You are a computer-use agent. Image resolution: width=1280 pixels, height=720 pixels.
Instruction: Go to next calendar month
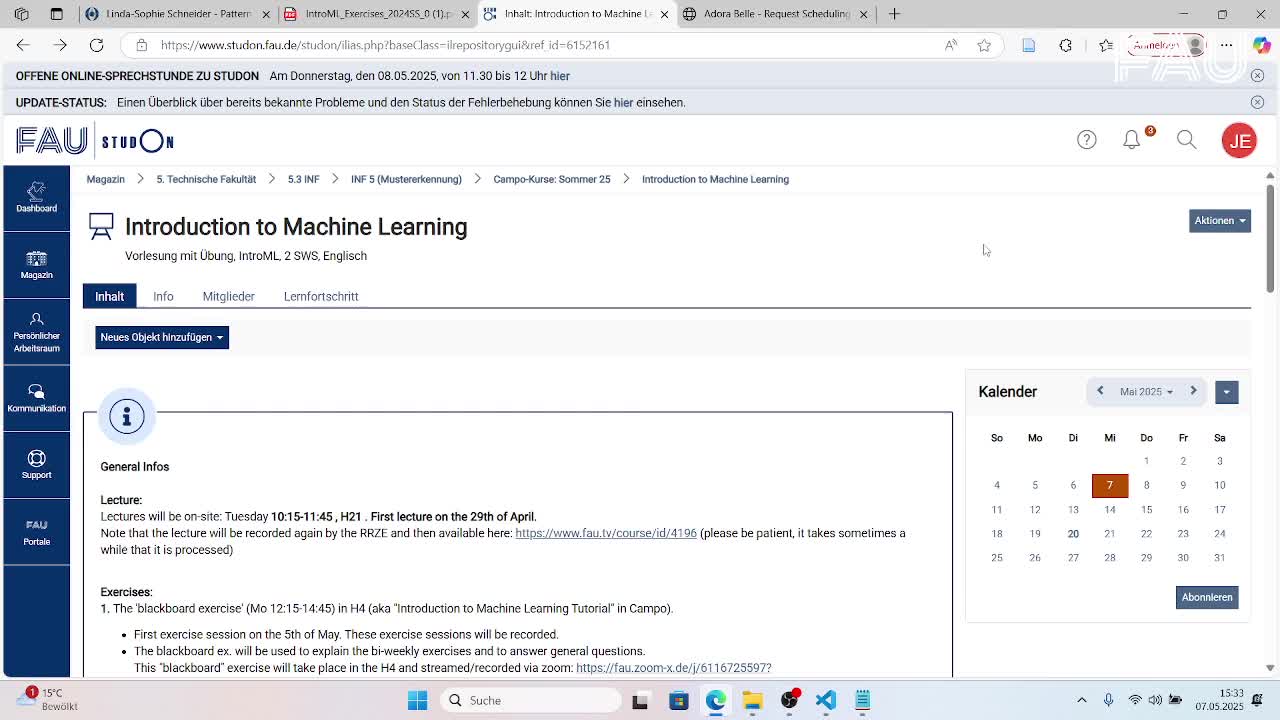tap(1193, 391)
